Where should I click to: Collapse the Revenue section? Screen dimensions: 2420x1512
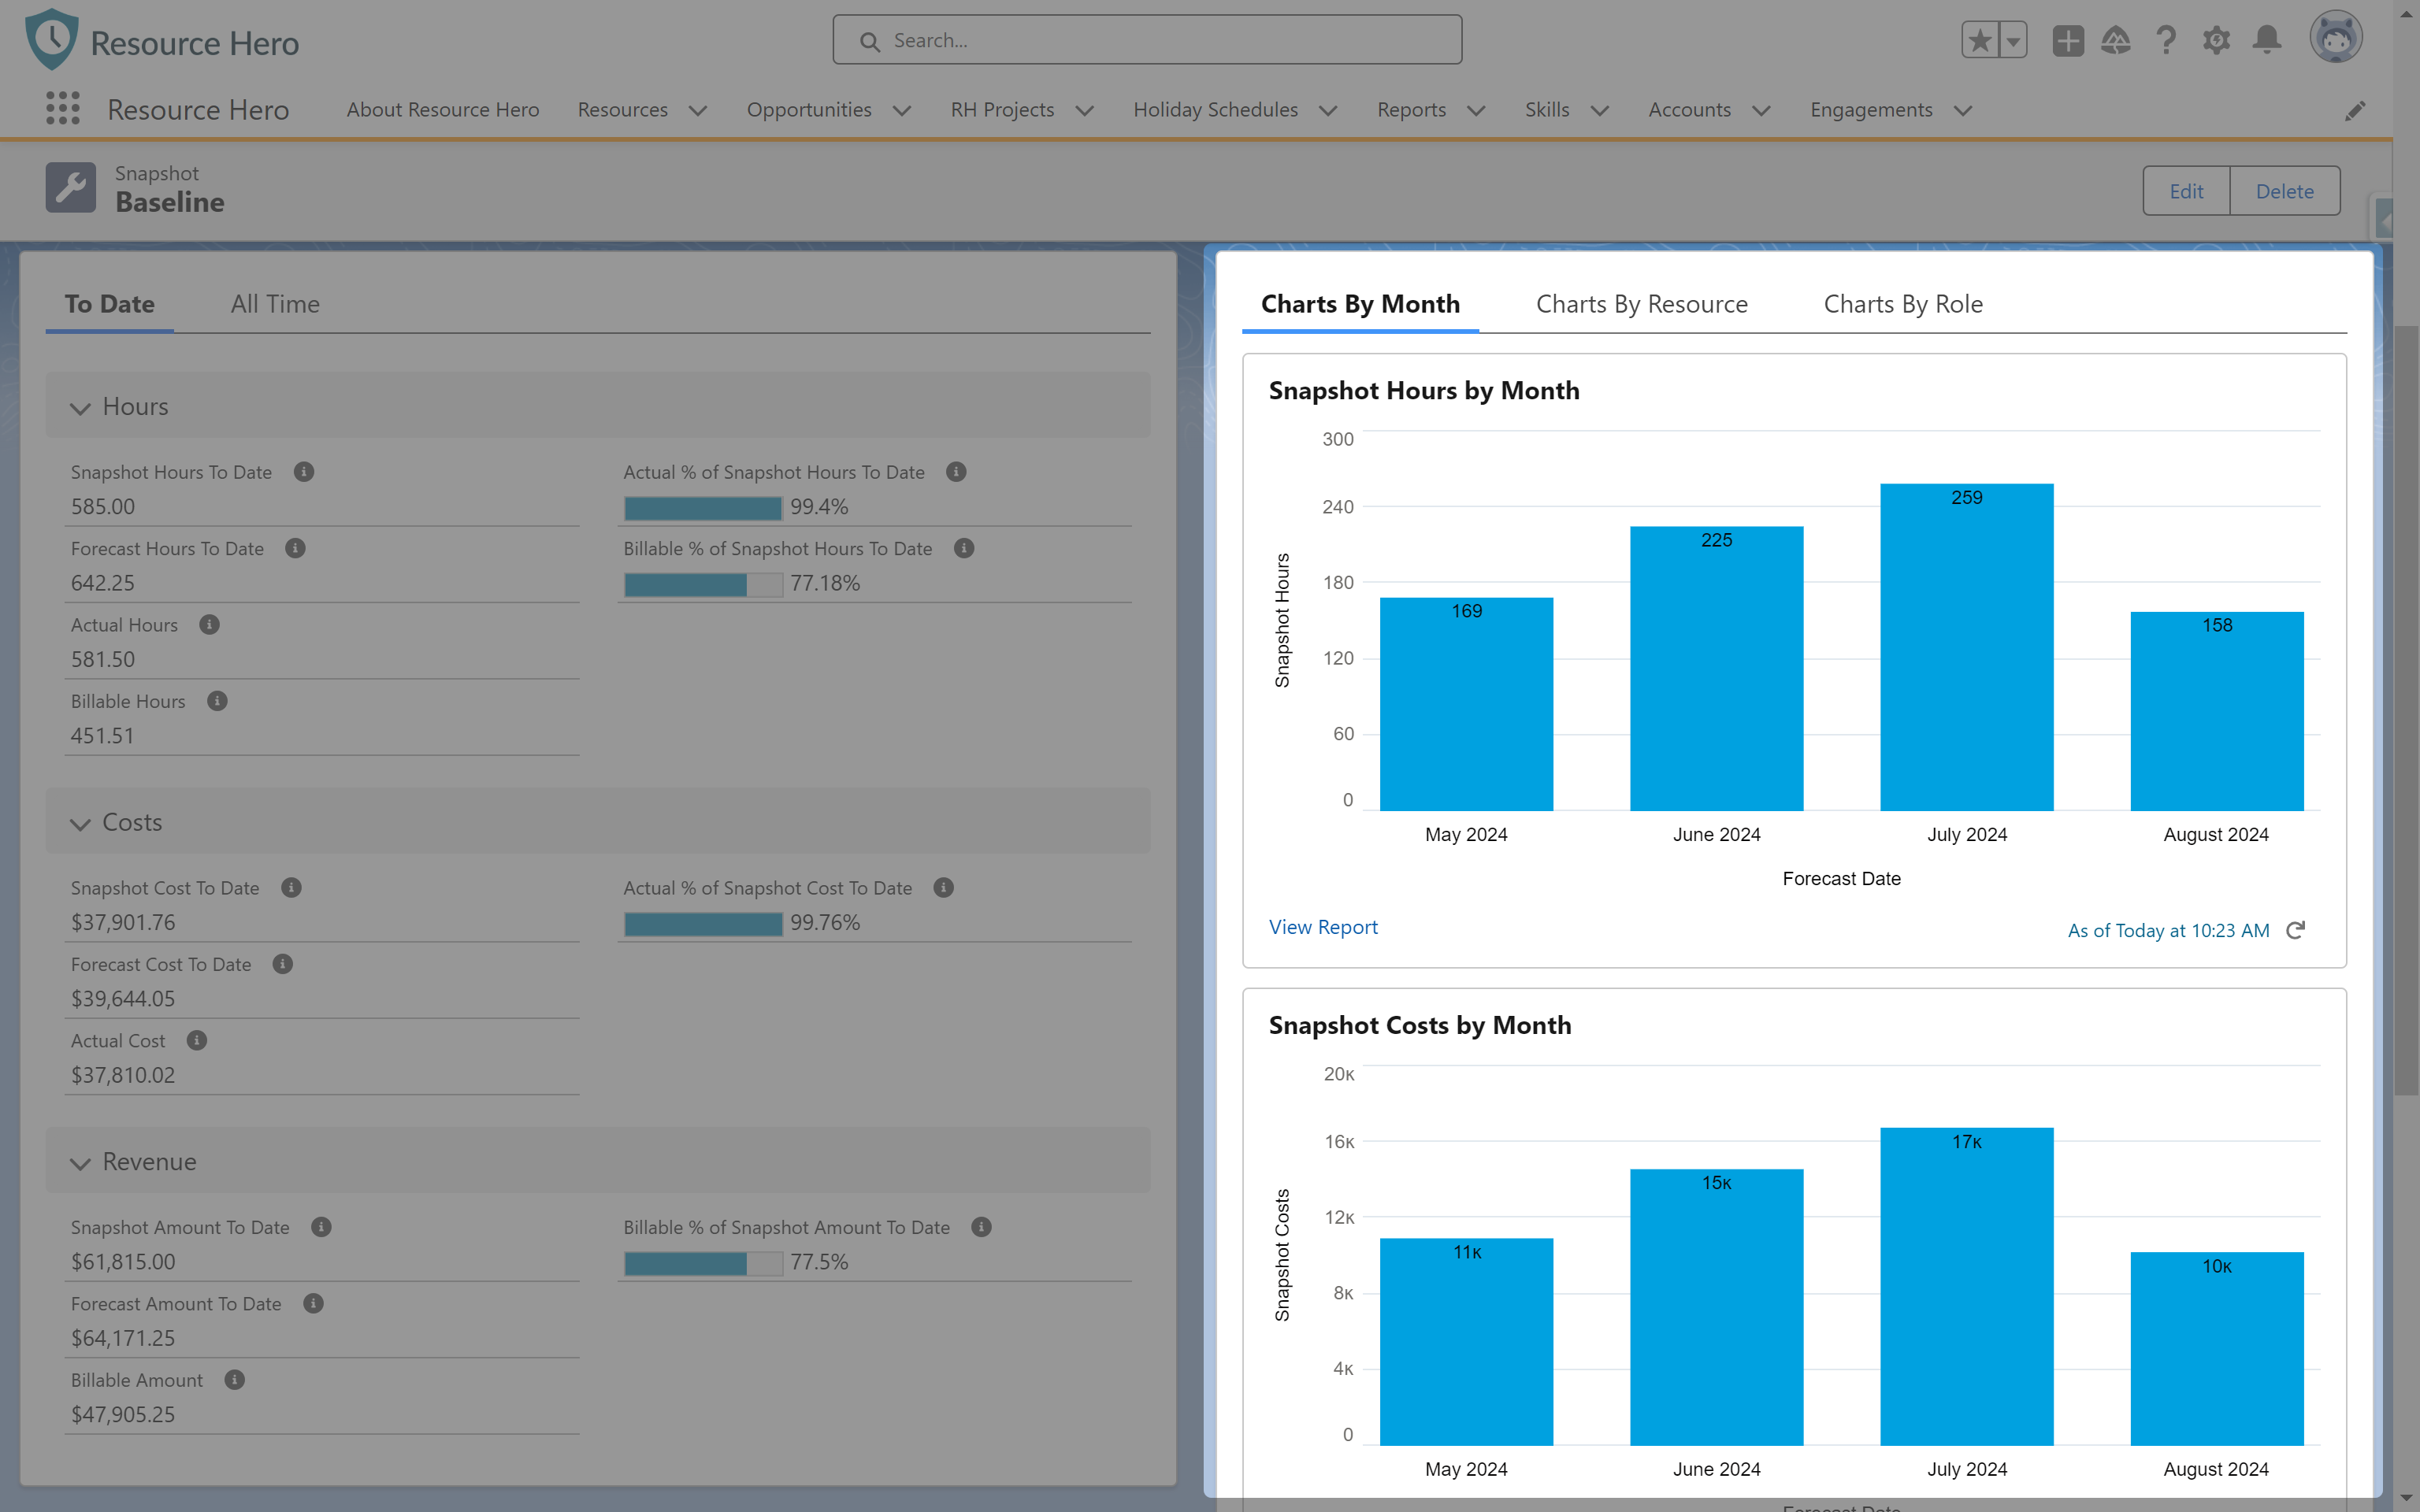click(x=80, y=1163)
